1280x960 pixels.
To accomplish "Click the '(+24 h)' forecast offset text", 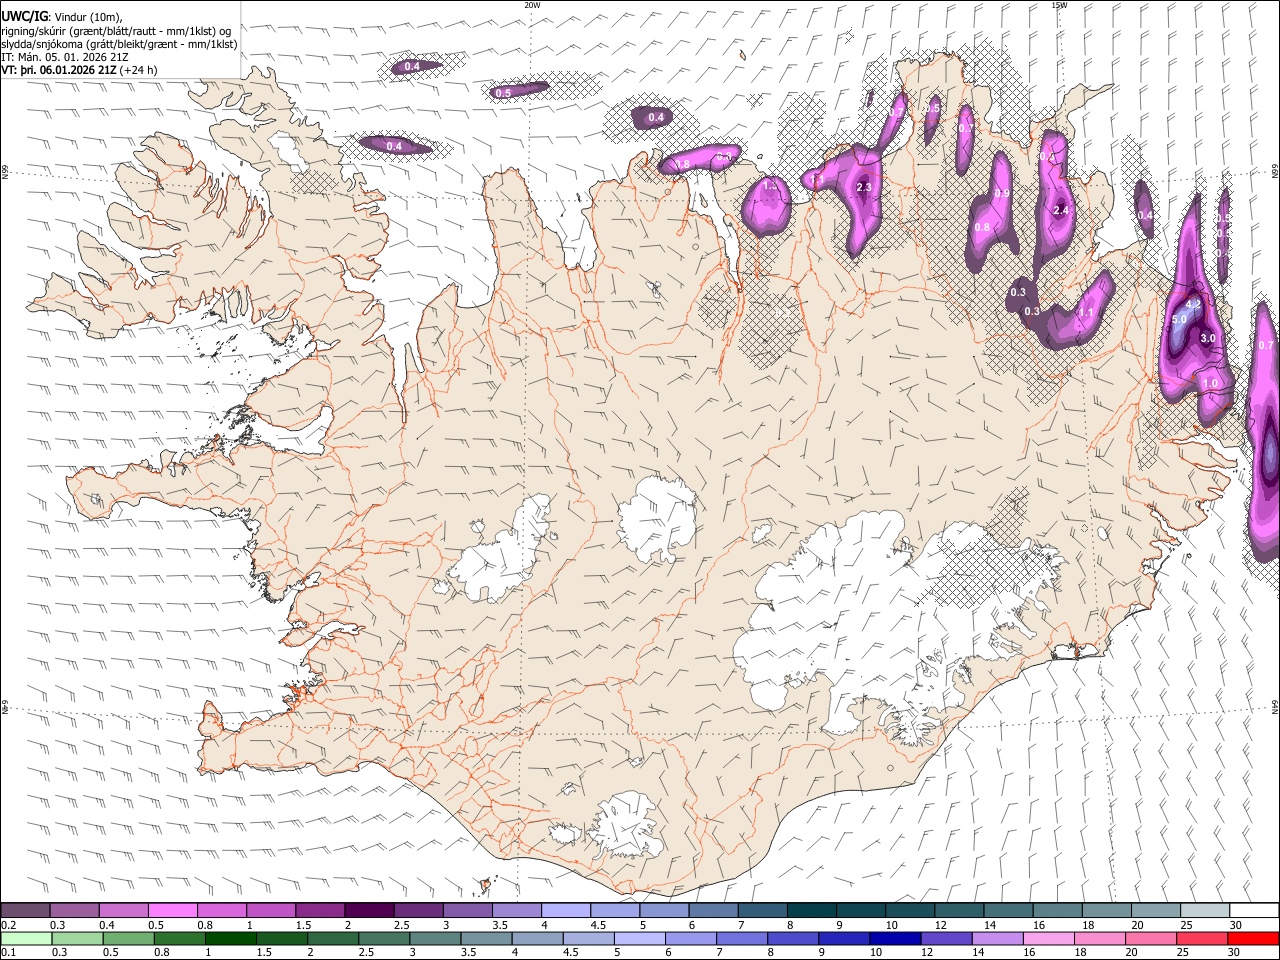I will pyautogui.click(x=140, y=71).
